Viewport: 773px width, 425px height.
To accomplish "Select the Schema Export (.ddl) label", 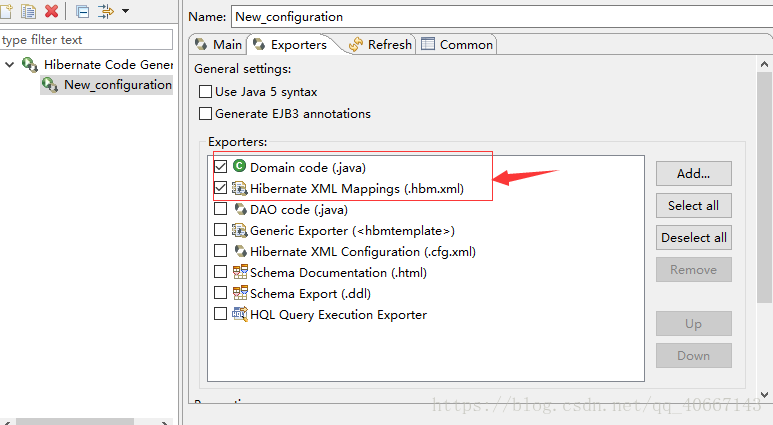I will pos(310,294).
